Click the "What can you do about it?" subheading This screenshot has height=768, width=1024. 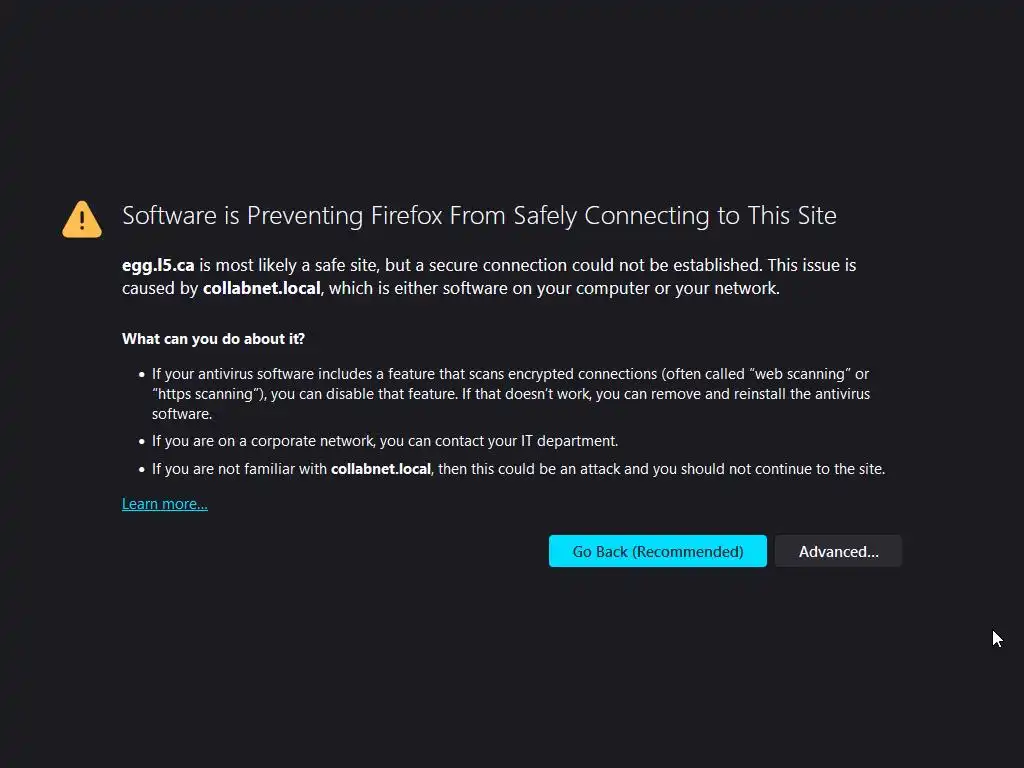click(213, 339)
